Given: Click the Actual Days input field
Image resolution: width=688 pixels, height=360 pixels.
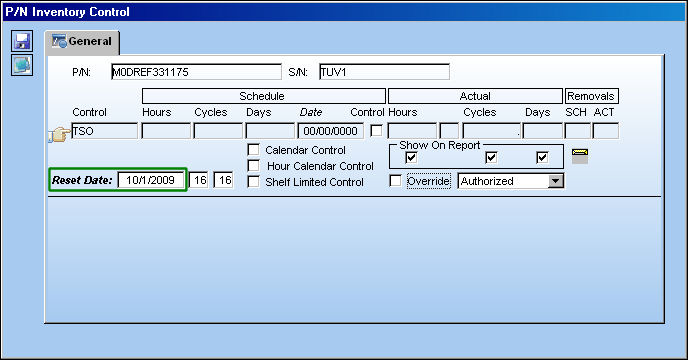Looking at the screenshot, I should (542, 131).
